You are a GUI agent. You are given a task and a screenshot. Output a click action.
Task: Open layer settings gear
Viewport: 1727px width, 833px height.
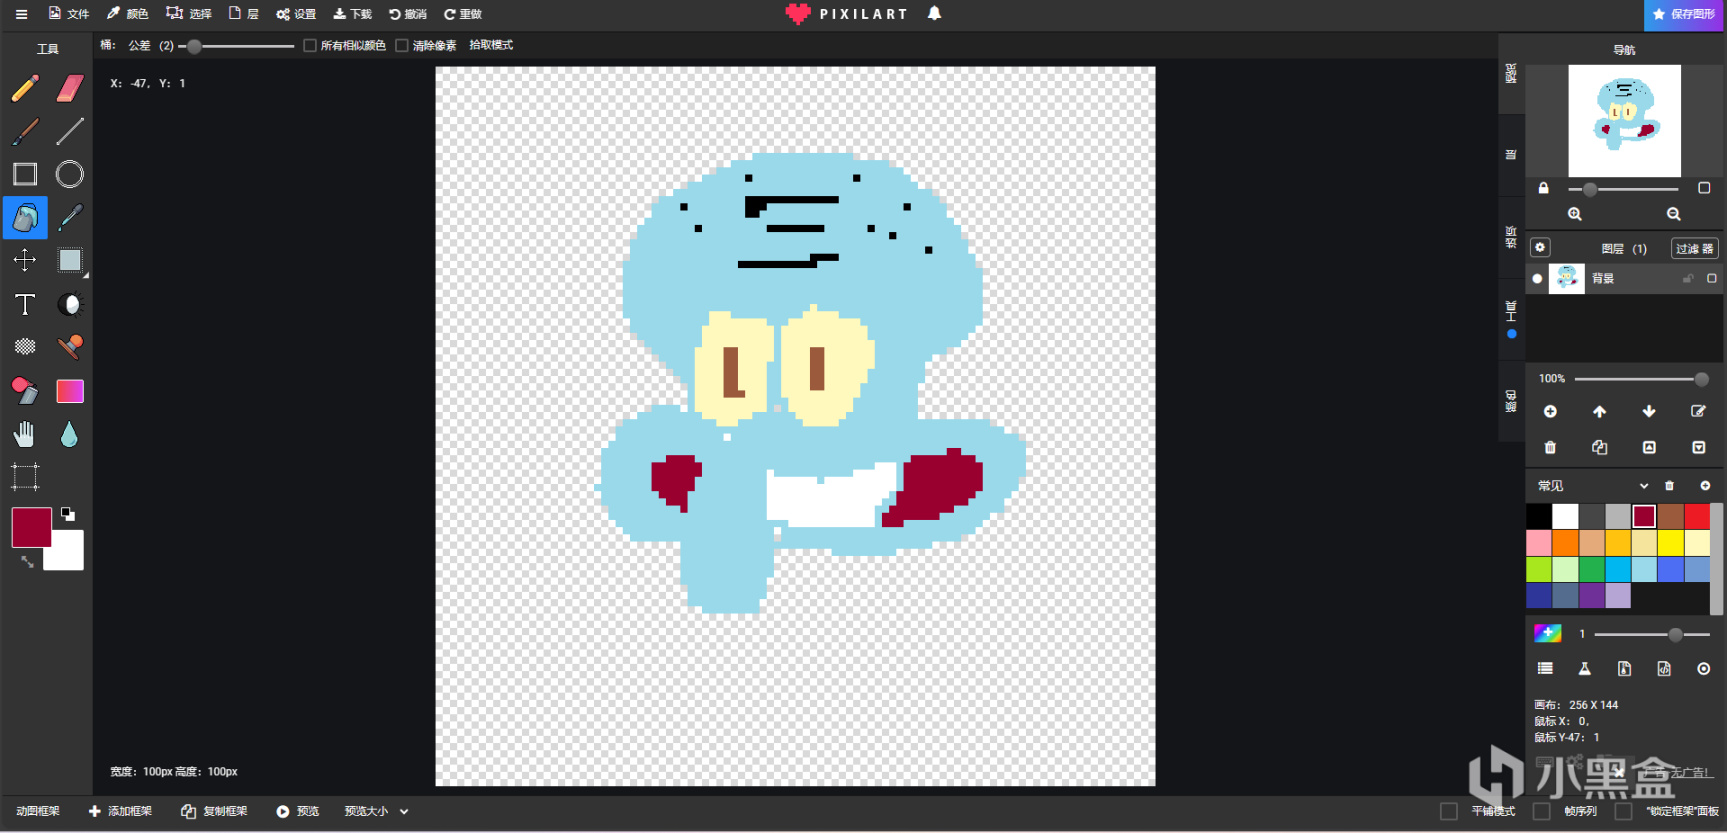click(1540, 247)
